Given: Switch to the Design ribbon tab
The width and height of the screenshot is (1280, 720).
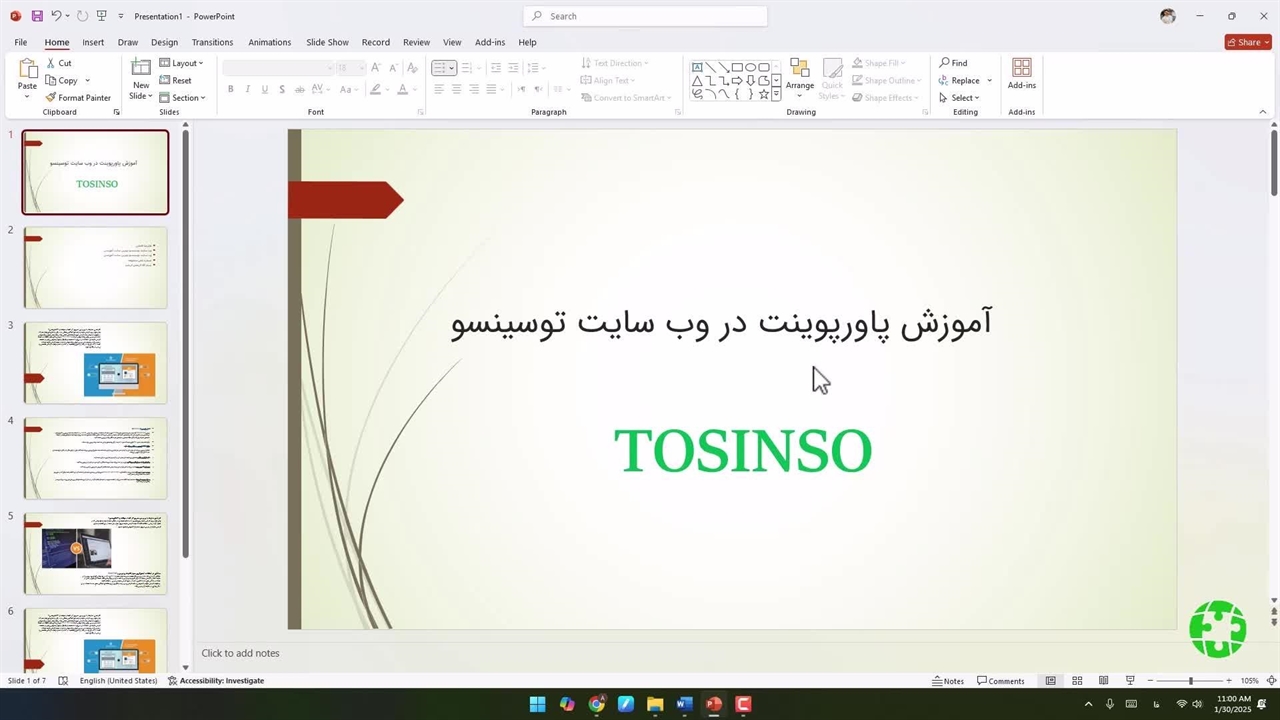Looking at the screenshot, I should [164, 42].
